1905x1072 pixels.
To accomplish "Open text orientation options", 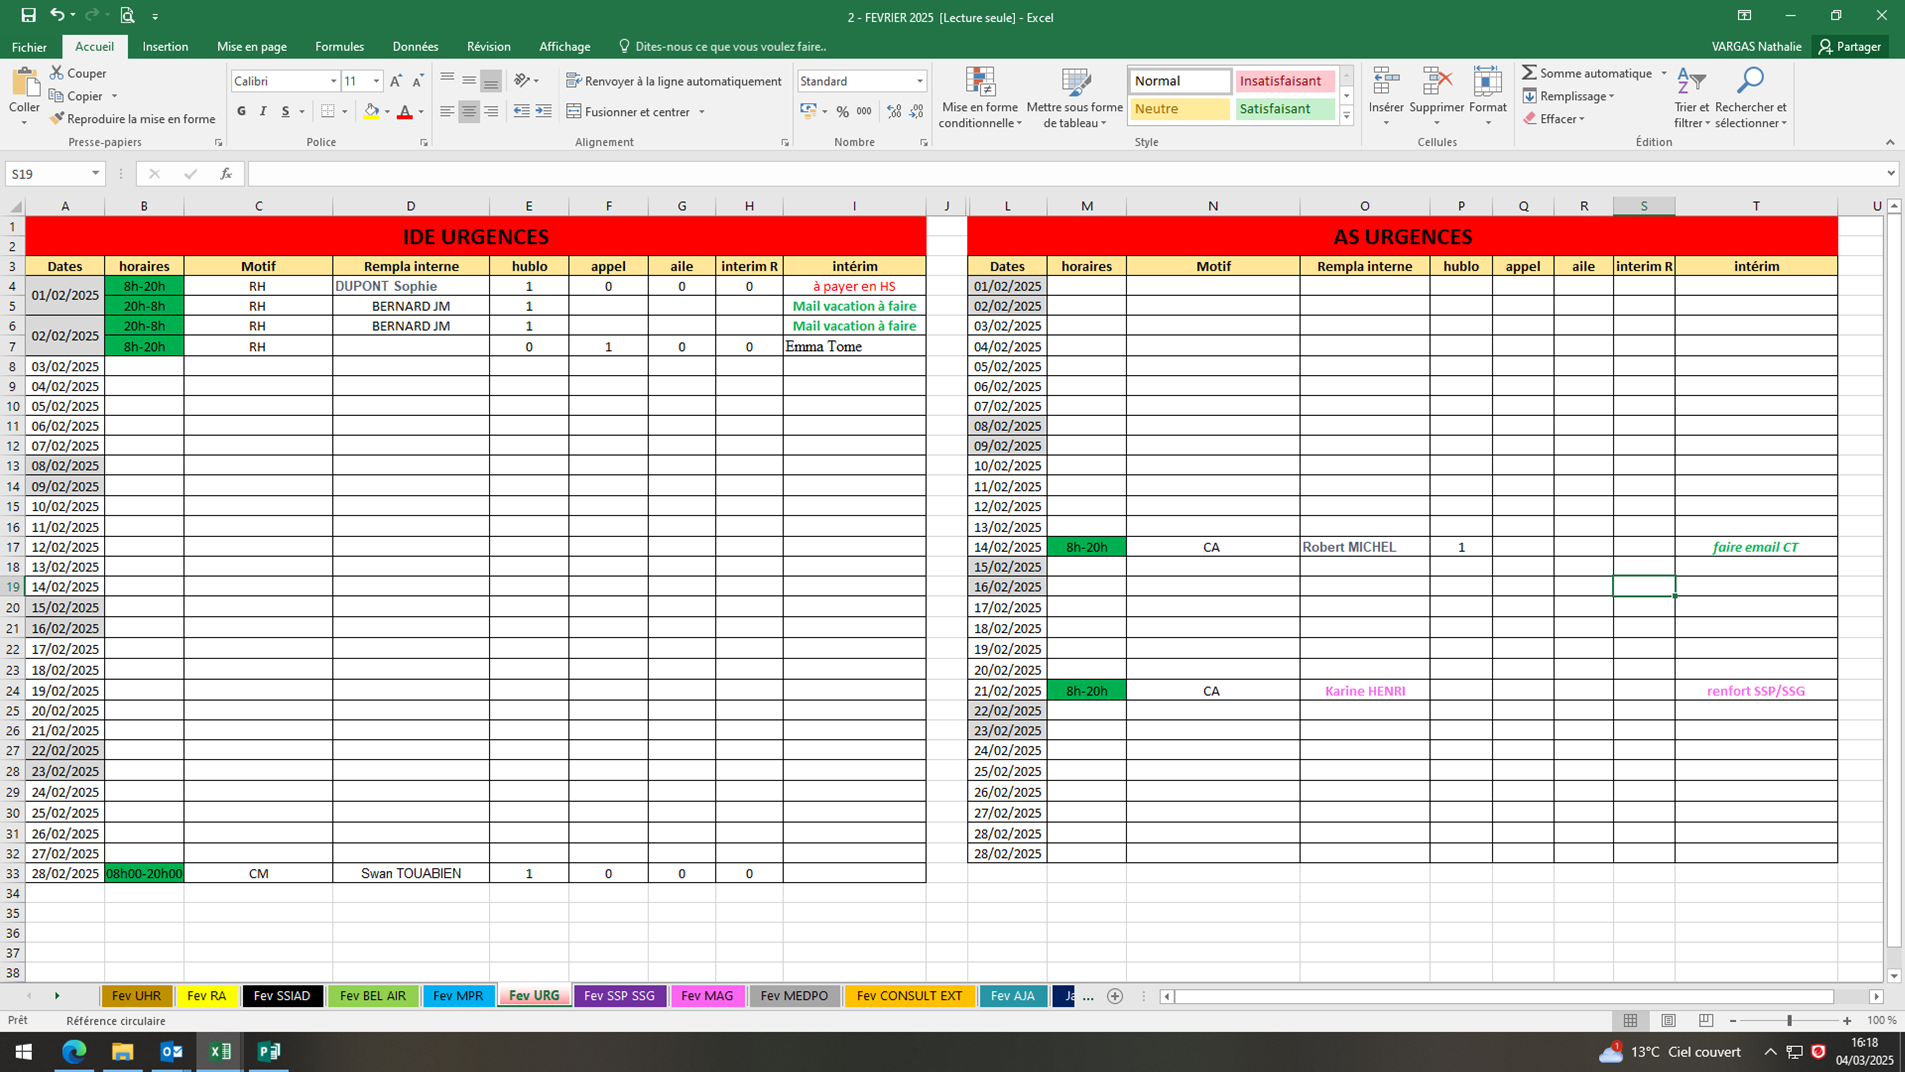I will click(525, 81).
